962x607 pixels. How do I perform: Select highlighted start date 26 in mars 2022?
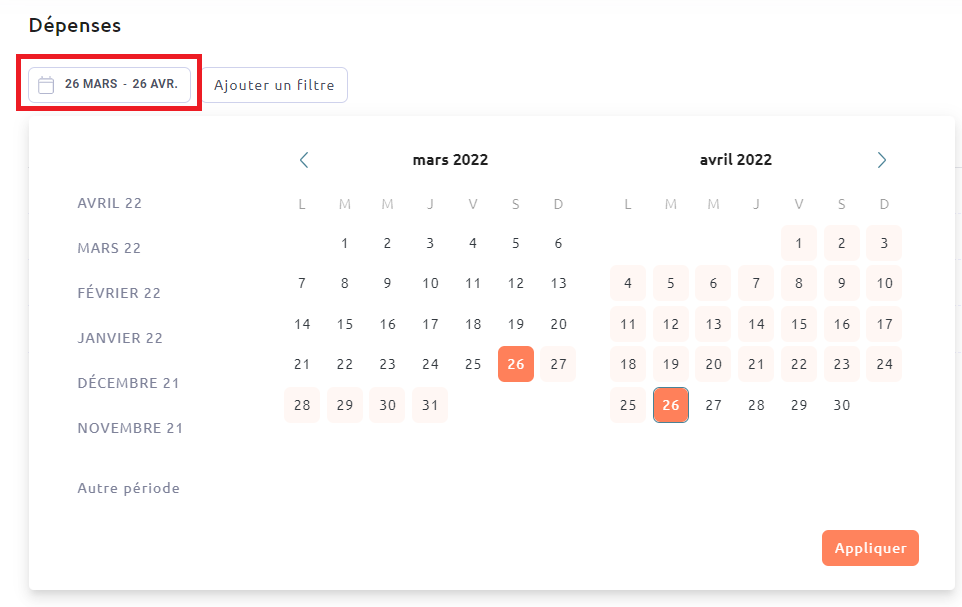tap(516, 364)
